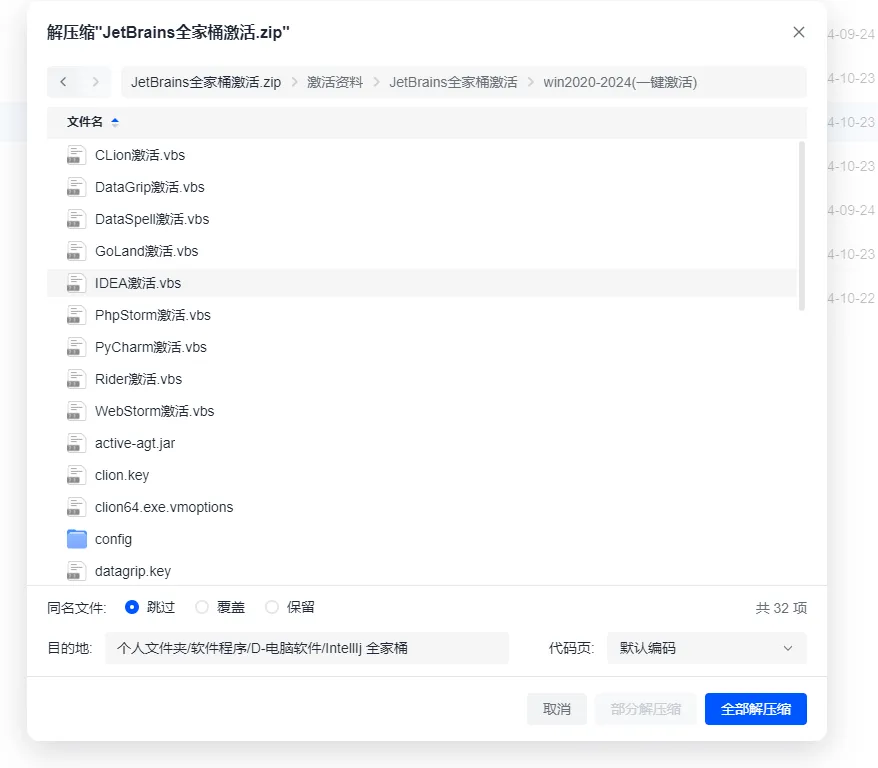Select file name datagrip.key

tap(133, 571)
